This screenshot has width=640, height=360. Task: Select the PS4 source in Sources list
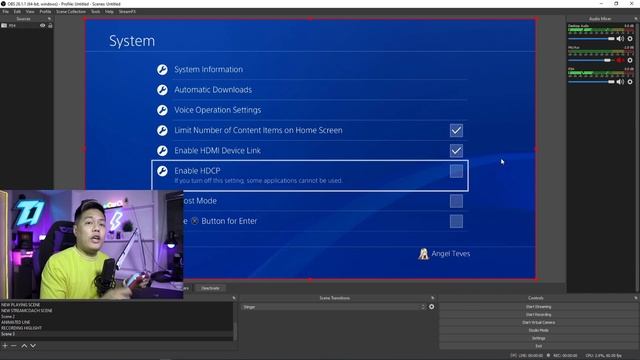[x=27, y=25]
